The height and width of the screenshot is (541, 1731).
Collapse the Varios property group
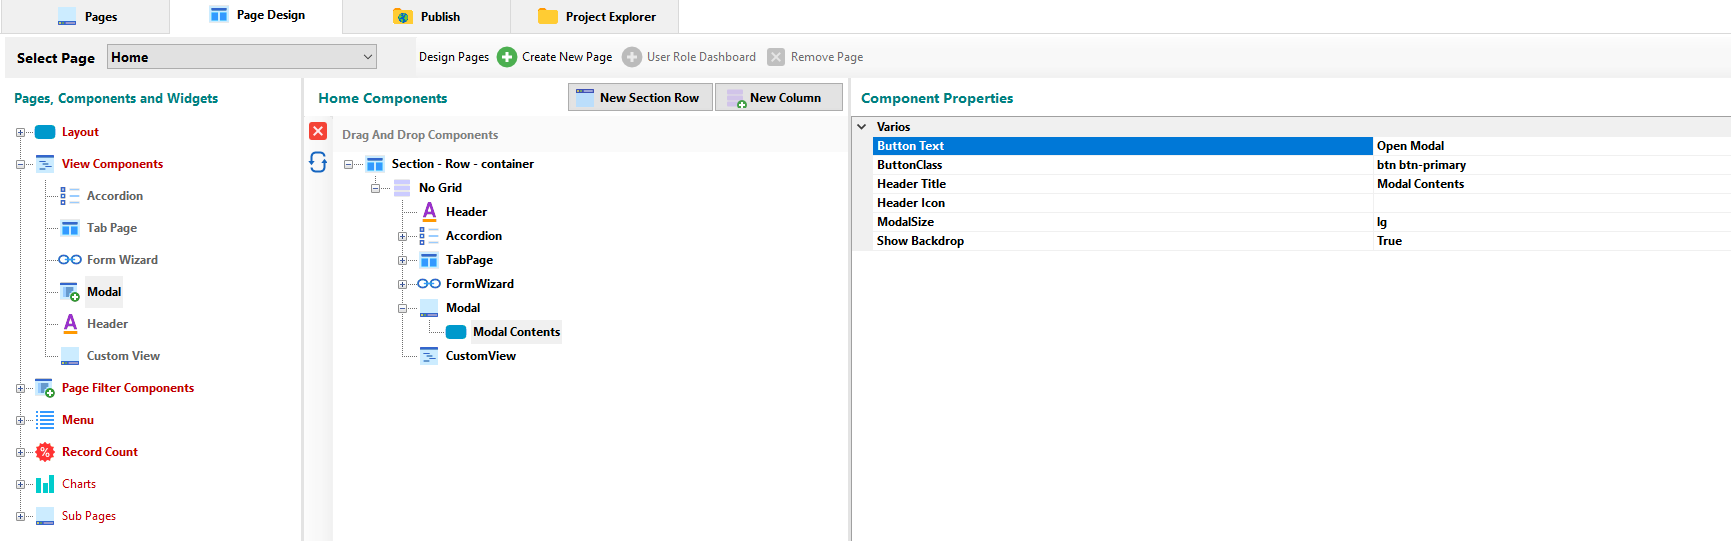862,127
